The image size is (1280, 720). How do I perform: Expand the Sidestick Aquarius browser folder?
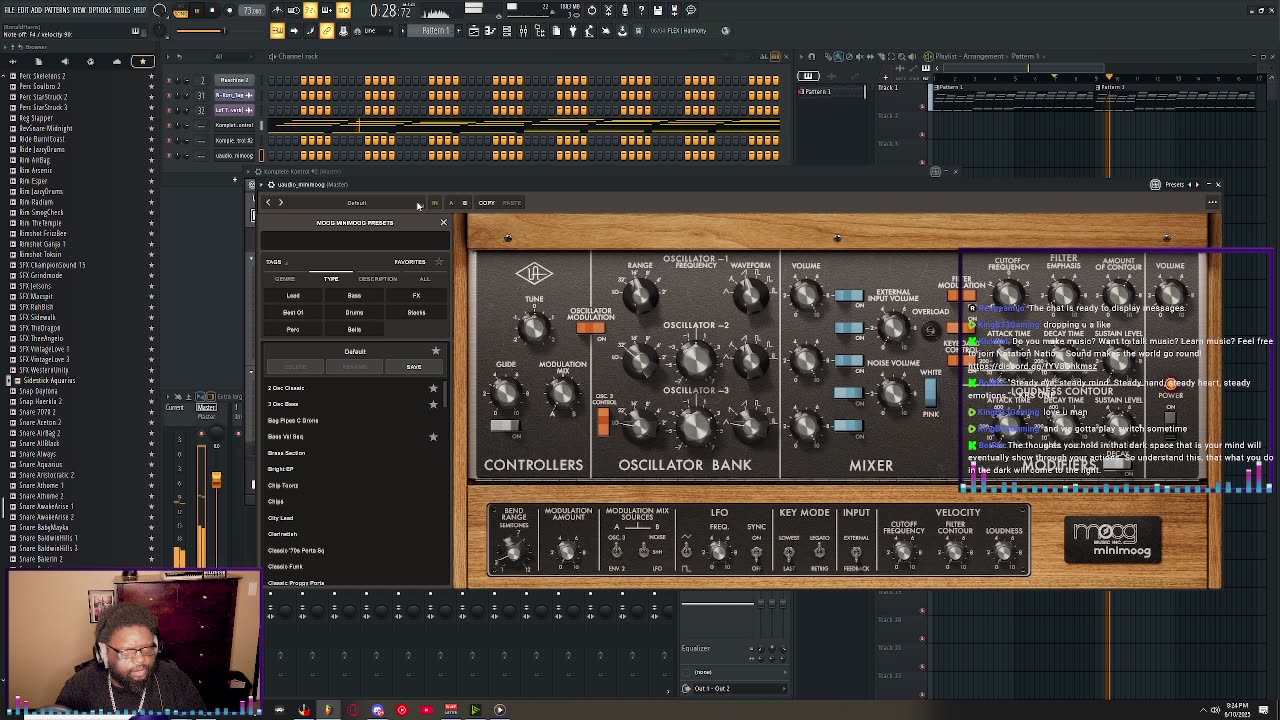[x=8, y=380]
